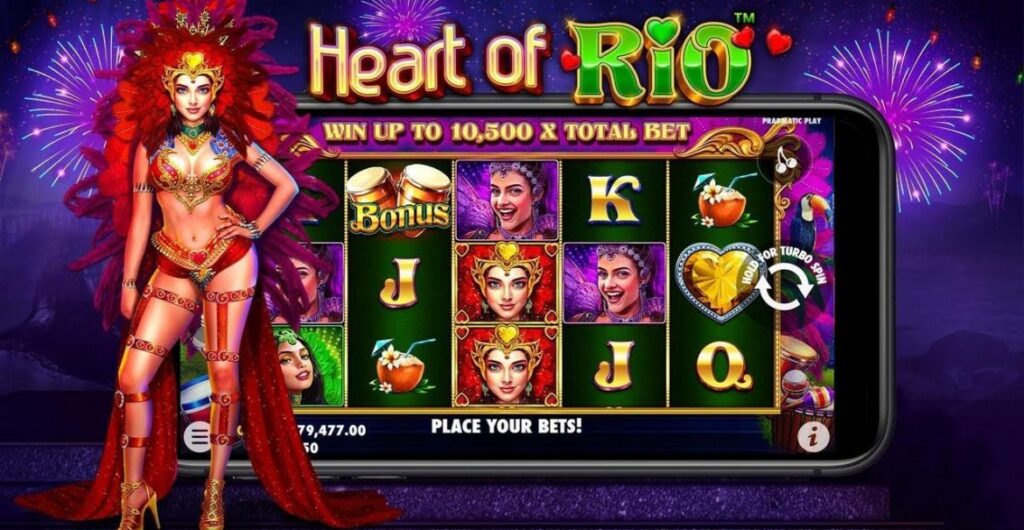Click the bottom red dancer symbol

point(507,366)
